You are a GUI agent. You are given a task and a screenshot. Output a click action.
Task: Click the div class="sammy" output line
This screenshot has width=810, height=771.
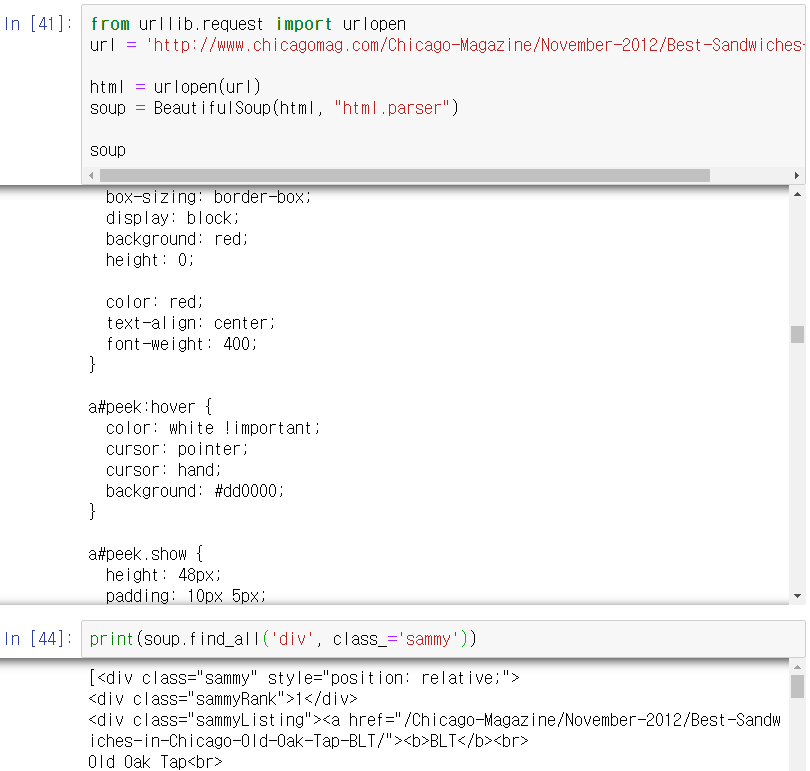pos(304,678)
